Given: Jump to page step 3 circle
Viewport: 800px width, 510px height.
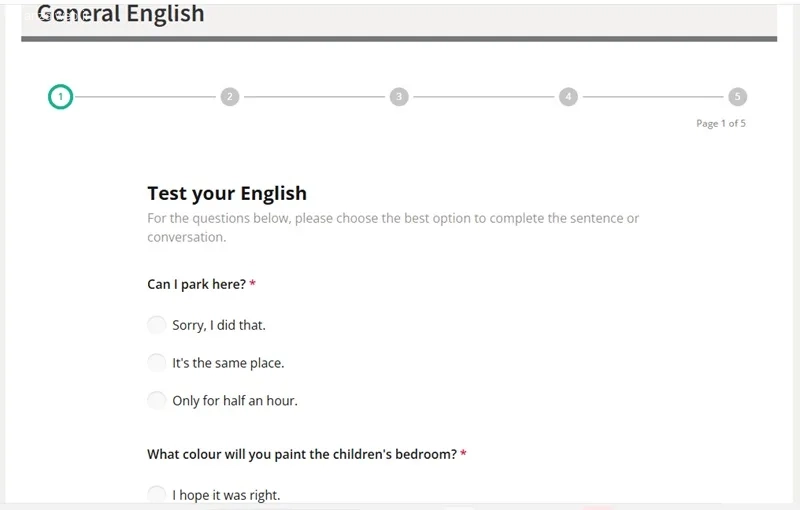Looking at the screenshot, I should (399, 96).
